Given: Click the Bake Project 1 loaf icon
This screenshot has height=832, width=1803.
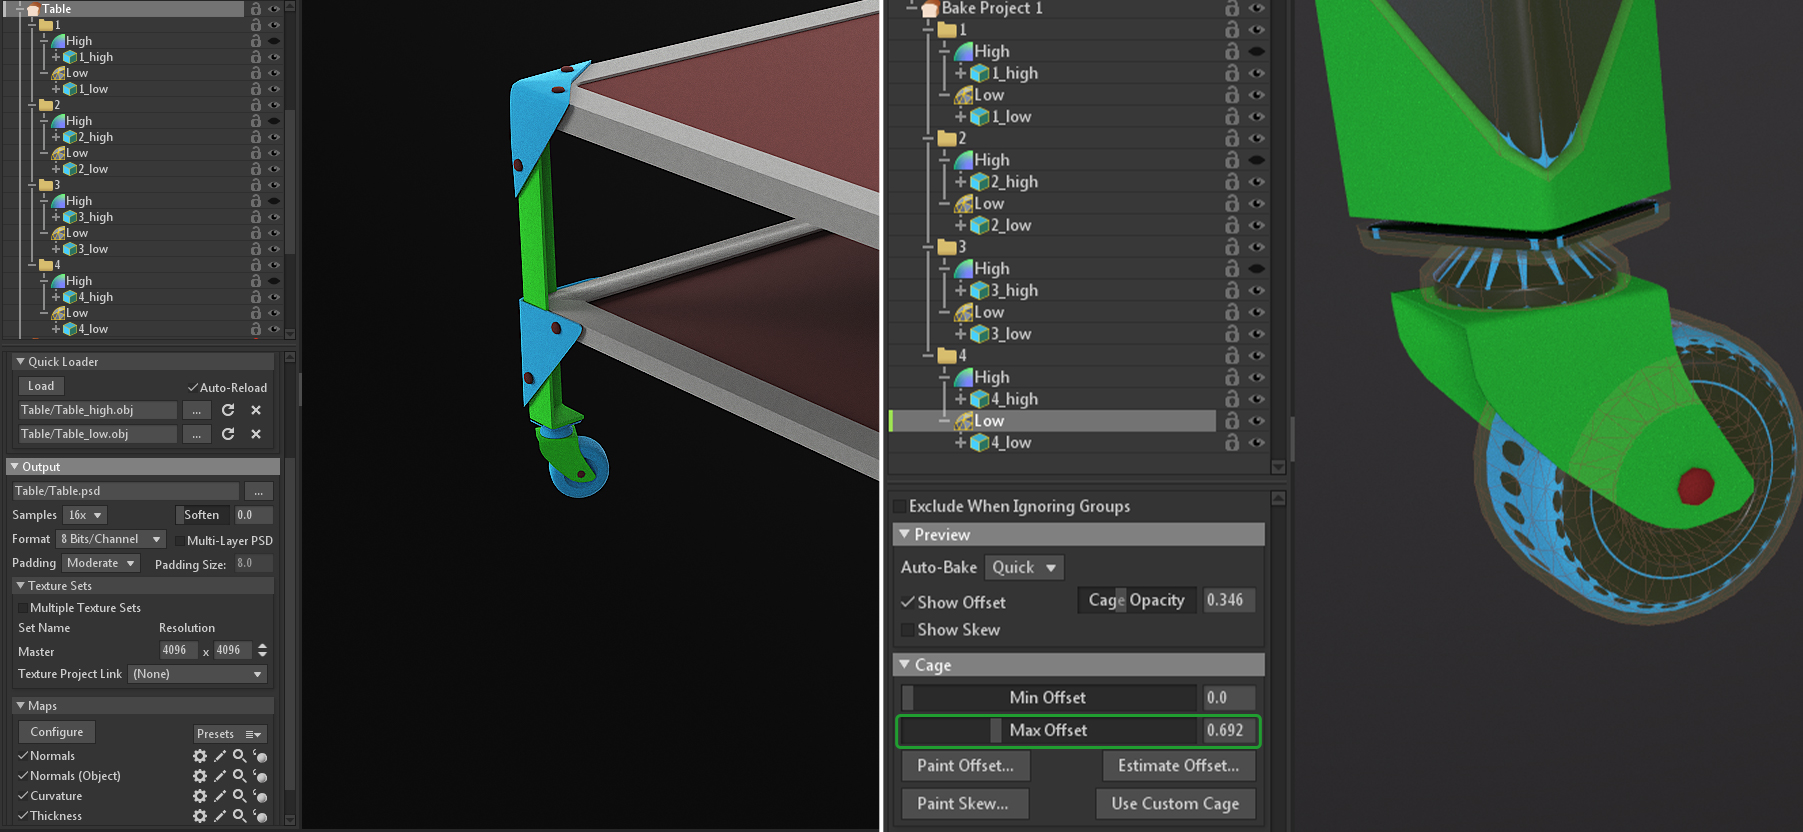Looking at the screenshot, I should 929,8.
